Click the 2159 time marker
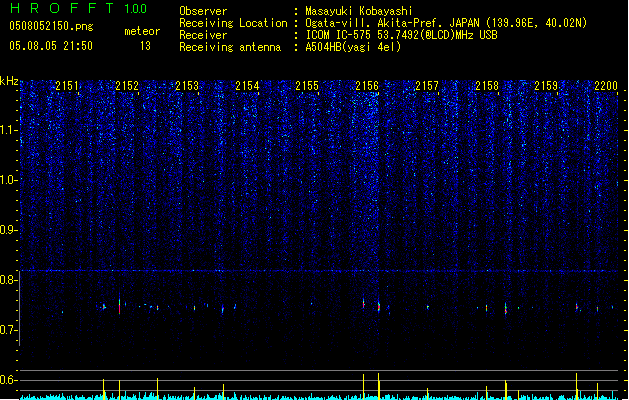629x400 pixels. point(546,86)
